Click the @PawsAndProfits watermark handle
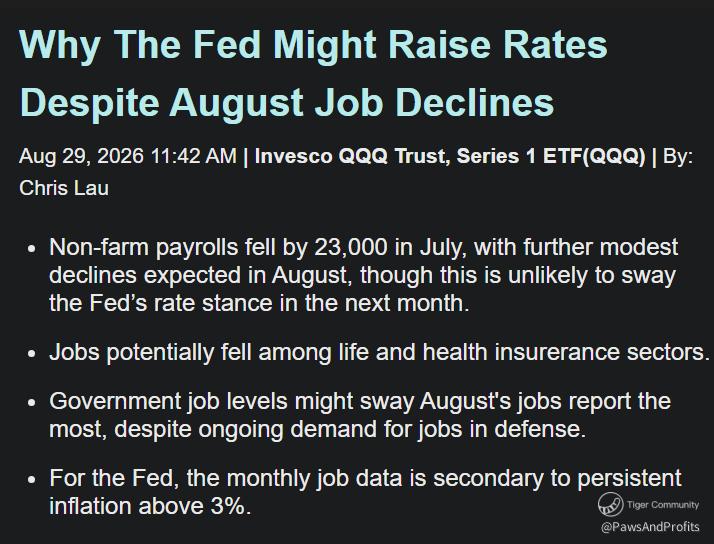This screenshot has height=544, width=714. [650, 527]
